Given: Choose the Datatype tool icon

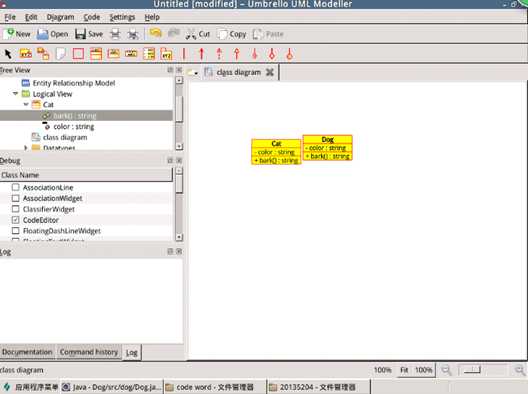Looking at the screenshot, I should pos(131,54).
